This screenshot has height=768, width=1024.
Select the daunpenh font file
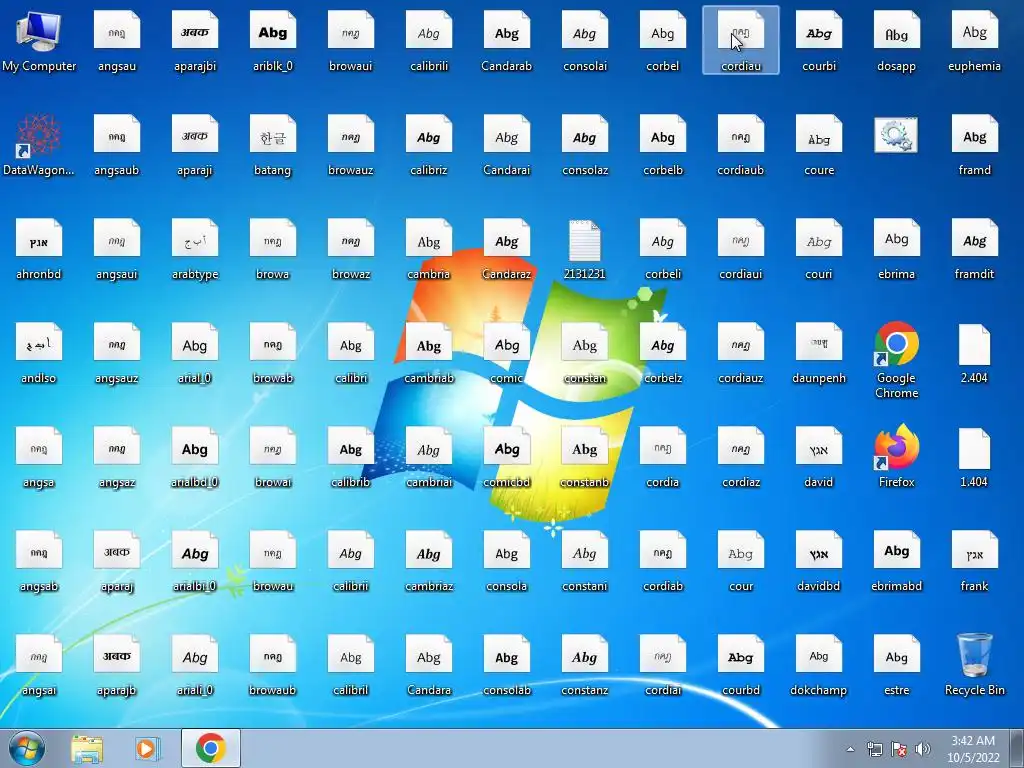coord(818,353)
